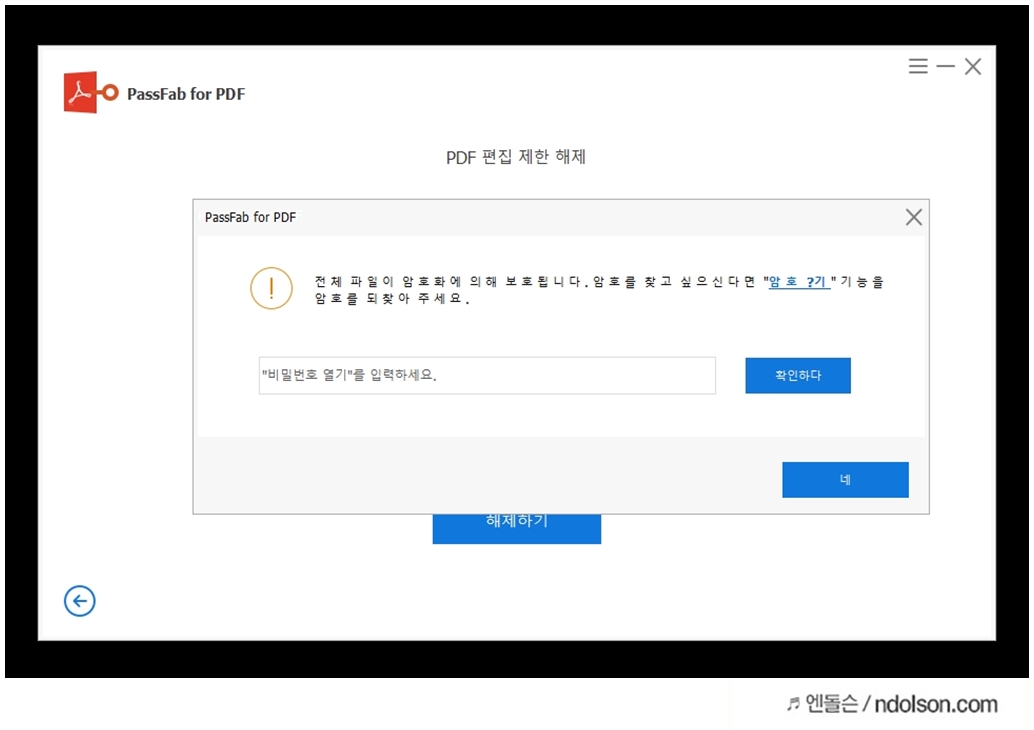The width and height of the screenshot is (1034, 730).
Task: Open the hamburger menu icon
Action: 917,66
